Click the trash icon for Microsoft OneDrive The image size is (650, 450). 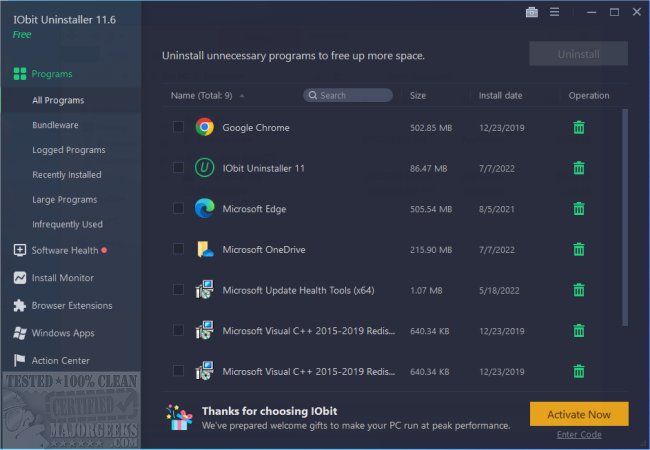pyautogui.click(x=578, y=249)
